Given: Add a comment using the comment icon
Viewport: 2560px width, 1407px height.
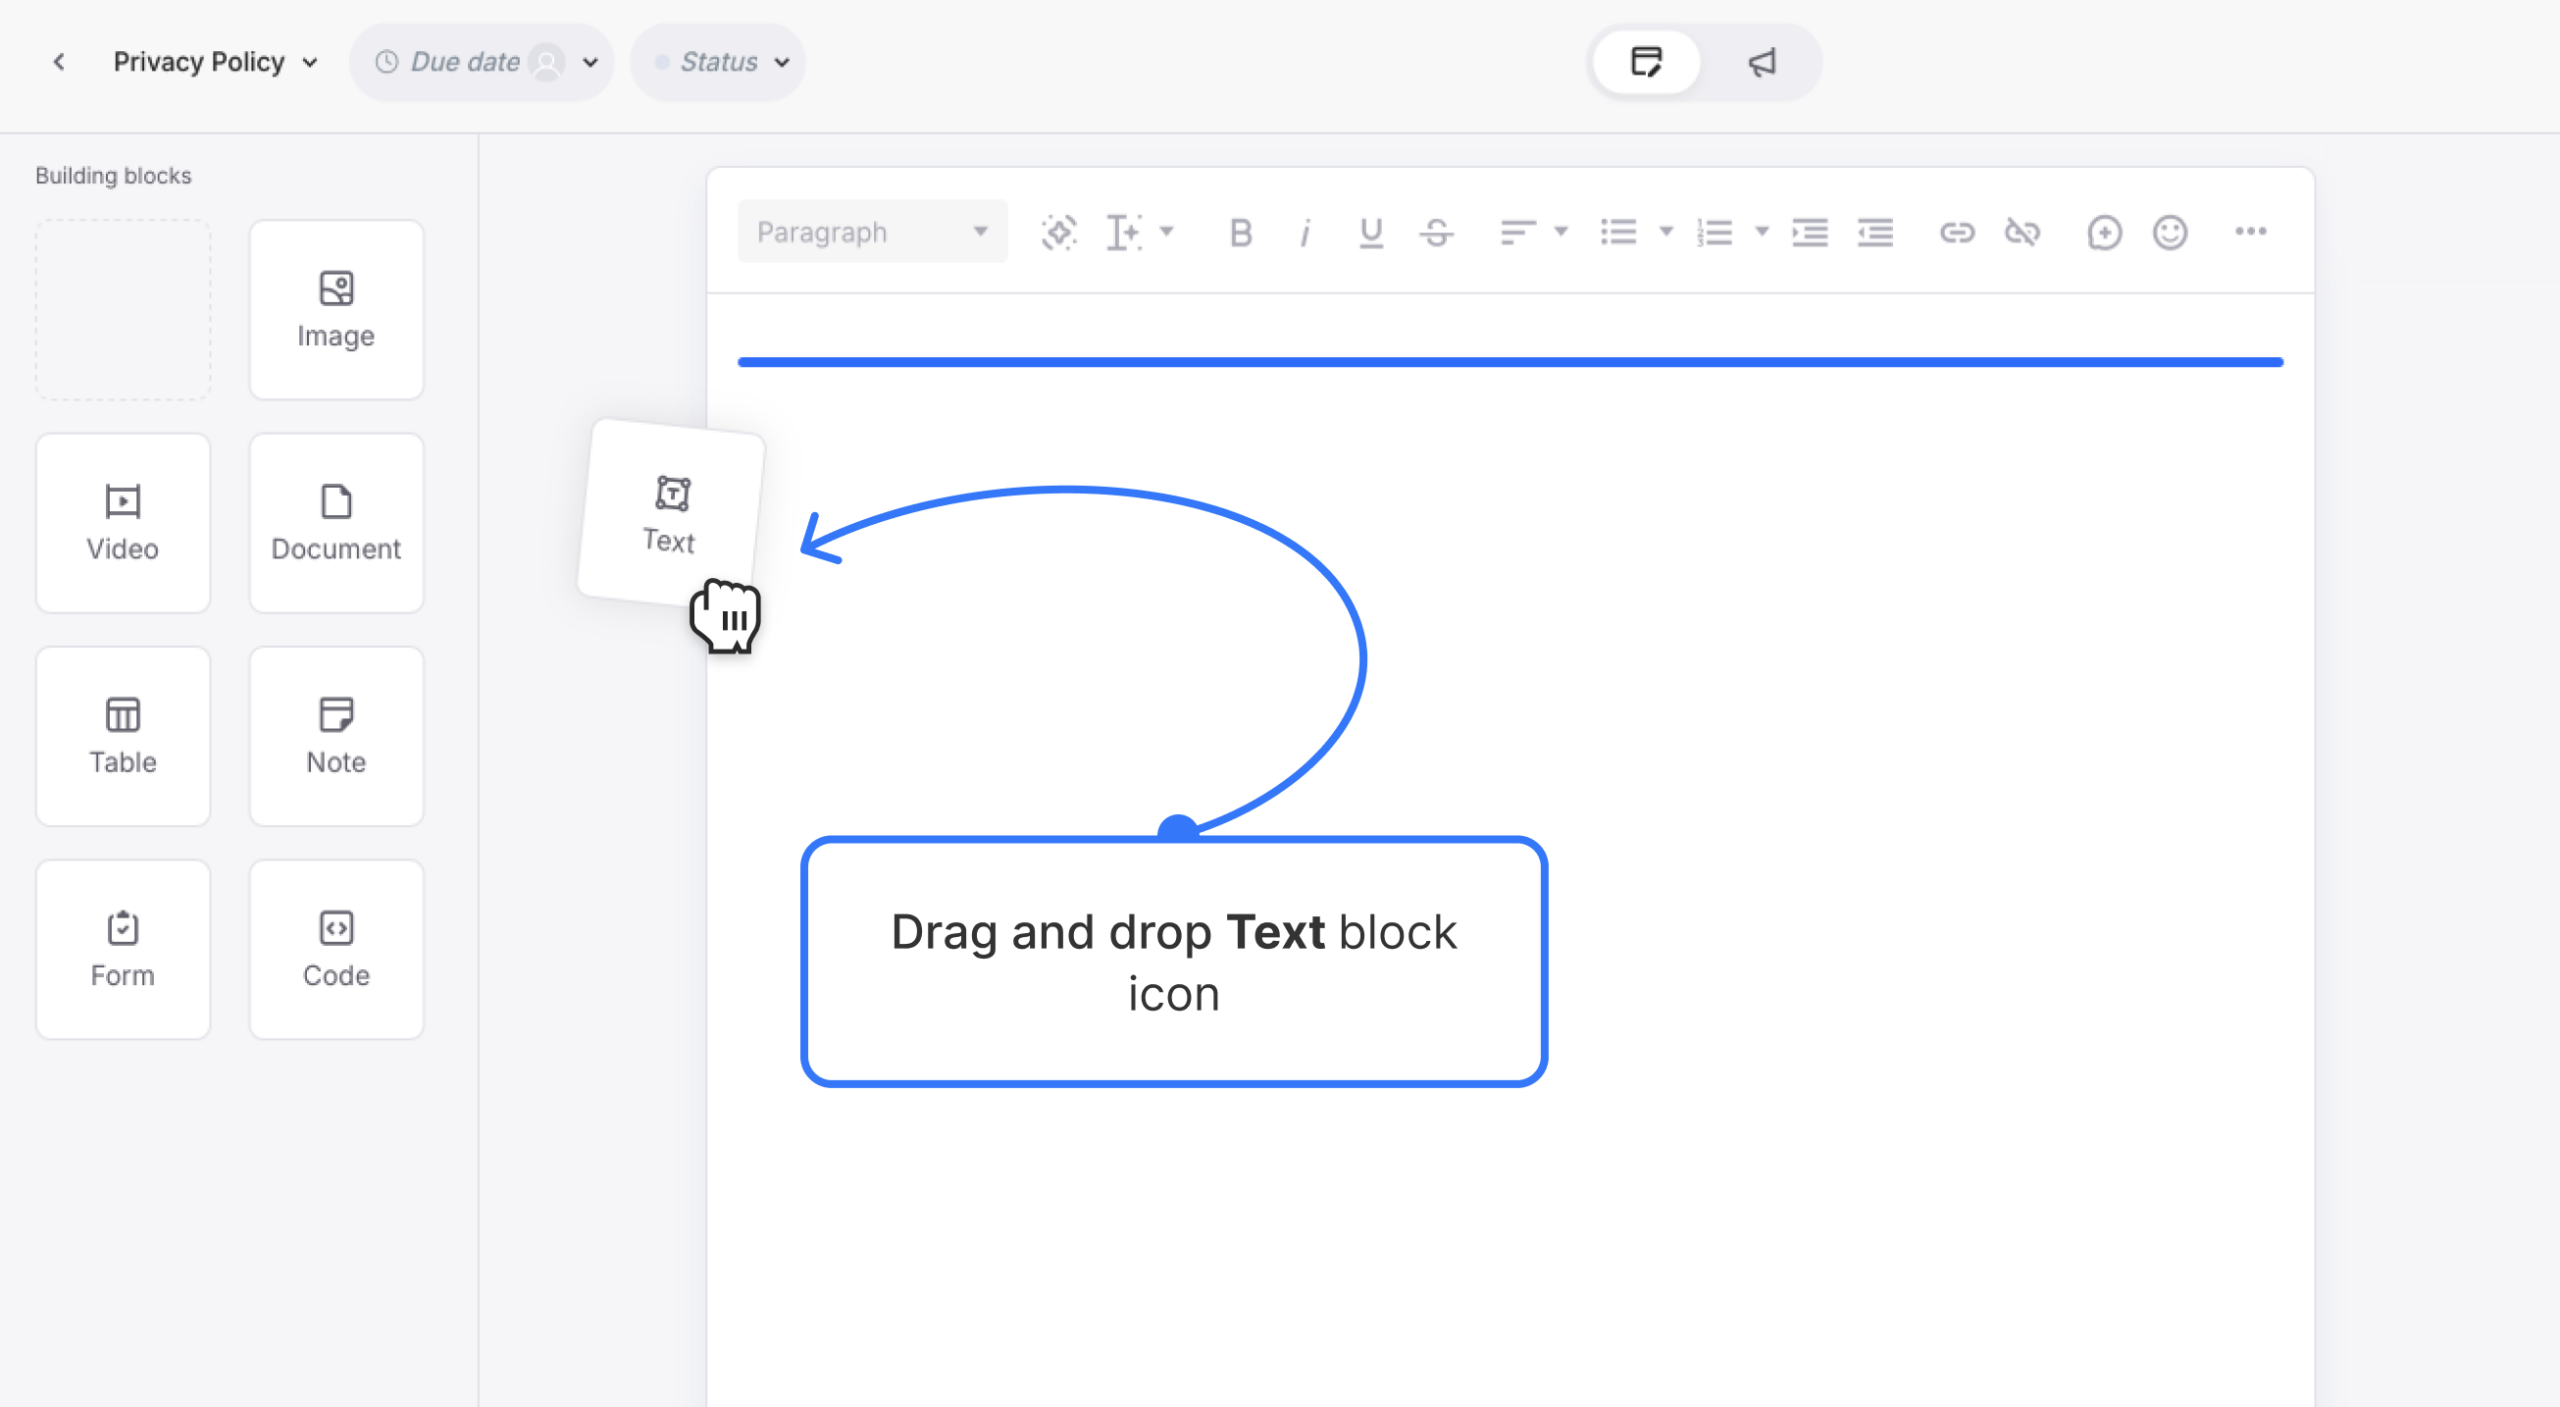Looking at the screenshot, I should 2105,232.
